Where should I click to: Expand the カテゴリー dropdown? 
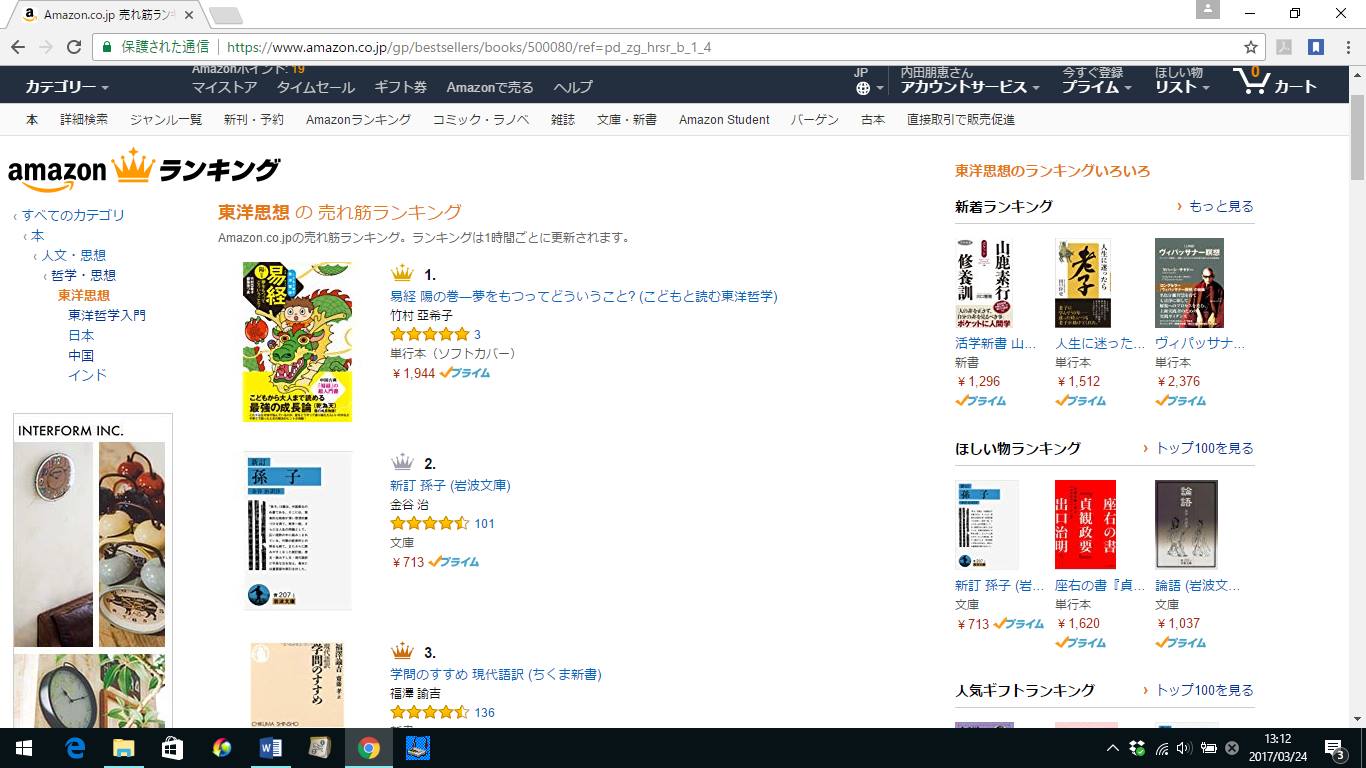[x=67, y=87]
